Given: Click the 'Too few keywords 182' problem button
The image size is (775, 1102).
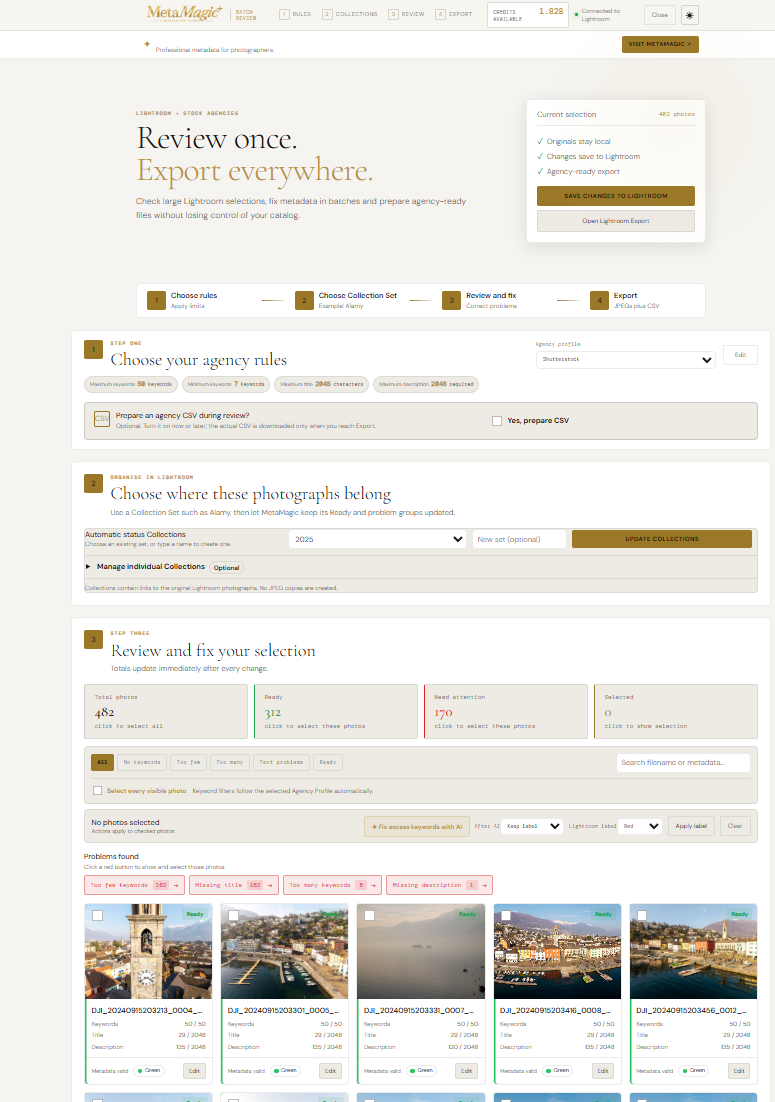Looking at the screenshot, I should click(x=134, y=885).
